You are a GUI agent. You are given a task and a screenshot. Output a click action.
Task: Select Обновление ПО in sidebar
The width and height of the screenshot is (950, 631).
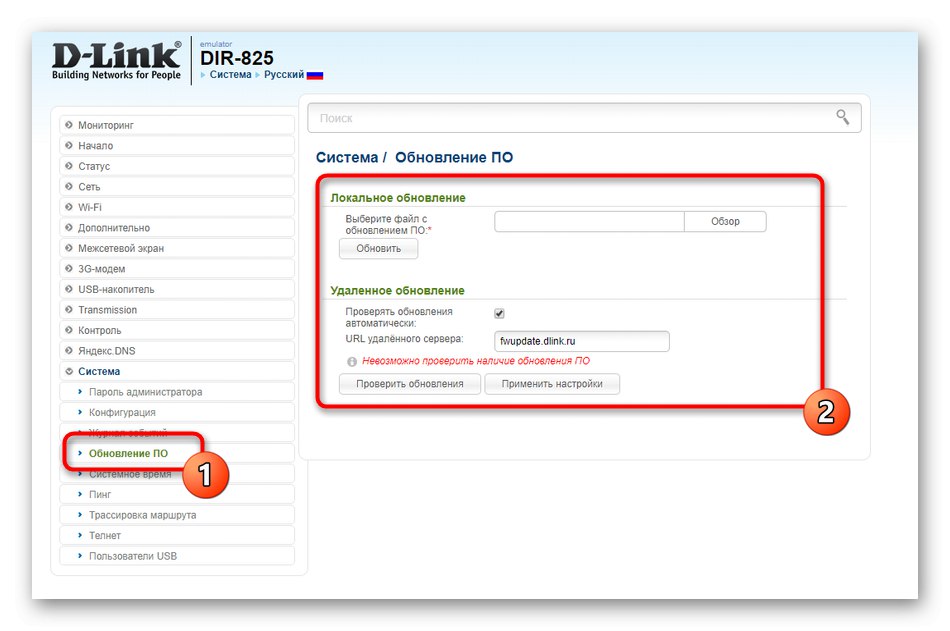[x=177, y=453]
